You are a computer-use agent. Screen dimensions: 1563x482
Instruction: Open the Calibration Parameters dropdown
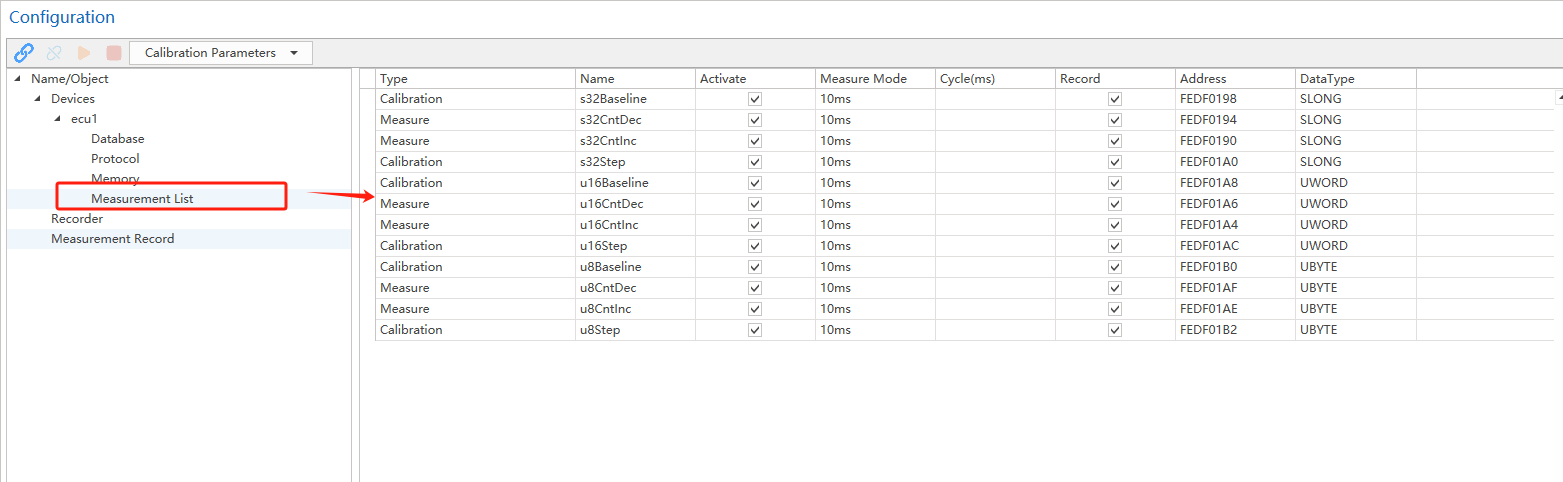tap(221, 53)
